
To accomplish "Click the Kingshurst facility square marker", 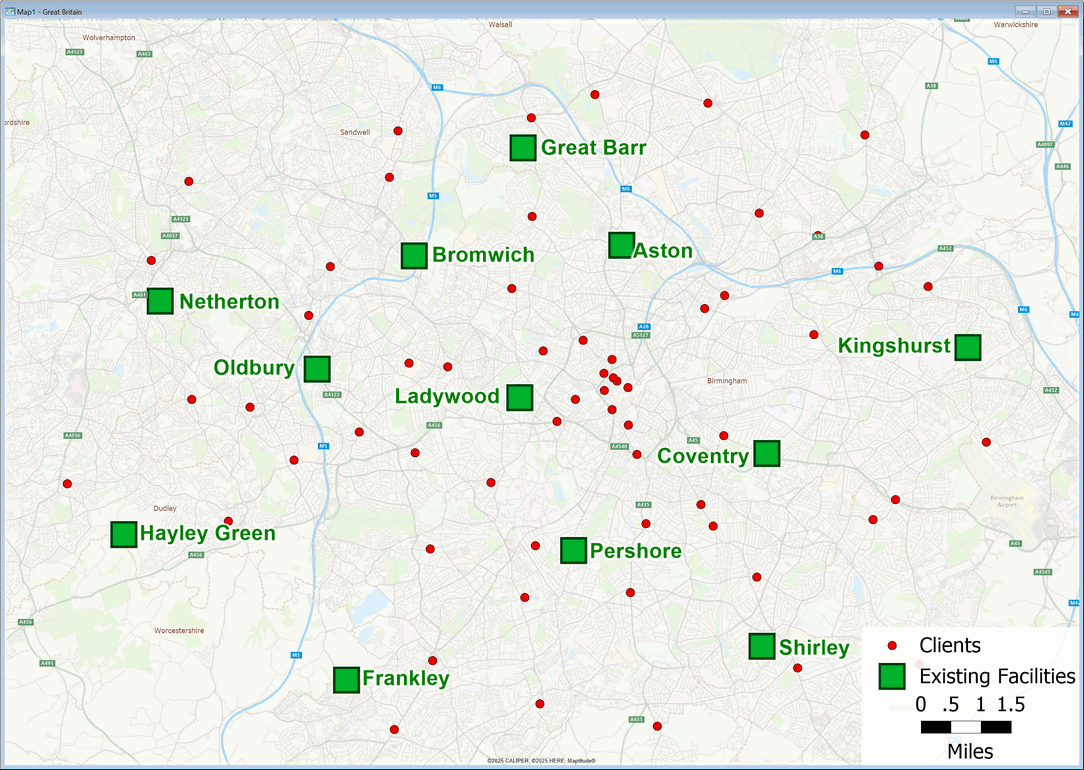I will (x=968, y=347).
